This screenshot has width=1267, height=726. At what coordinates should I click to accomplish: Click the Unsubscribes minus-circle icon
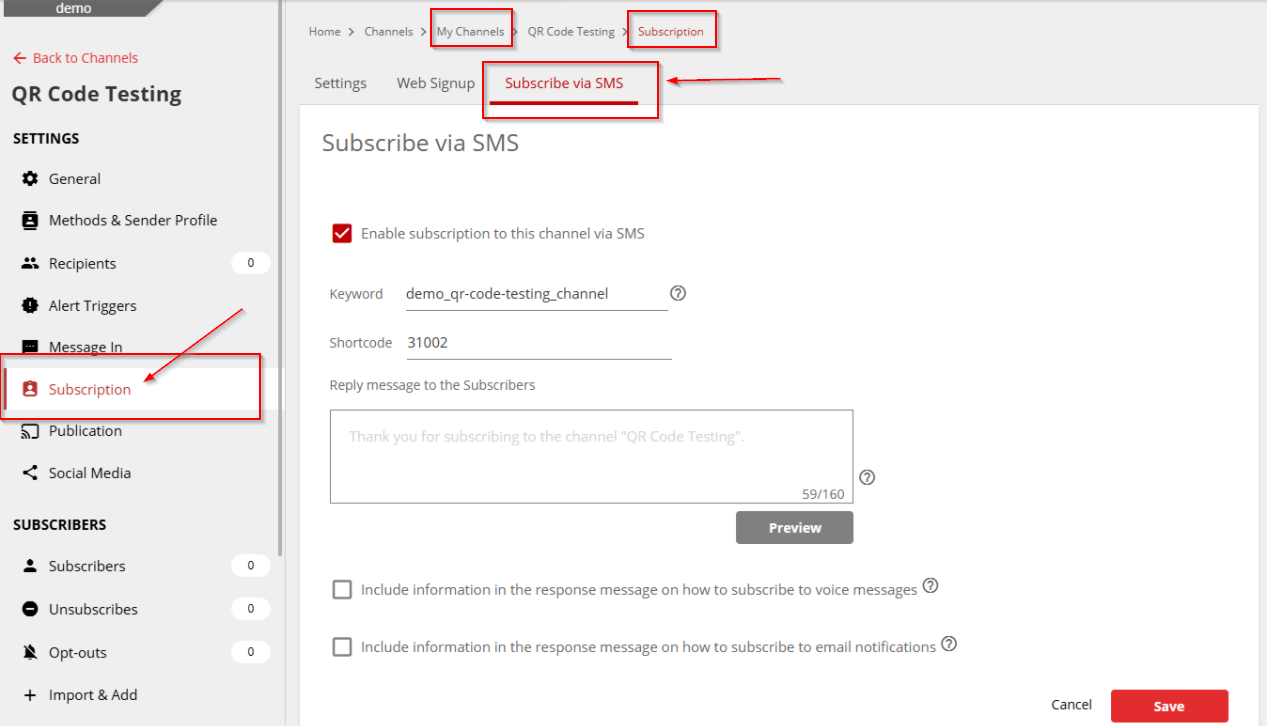coord(30,609)
